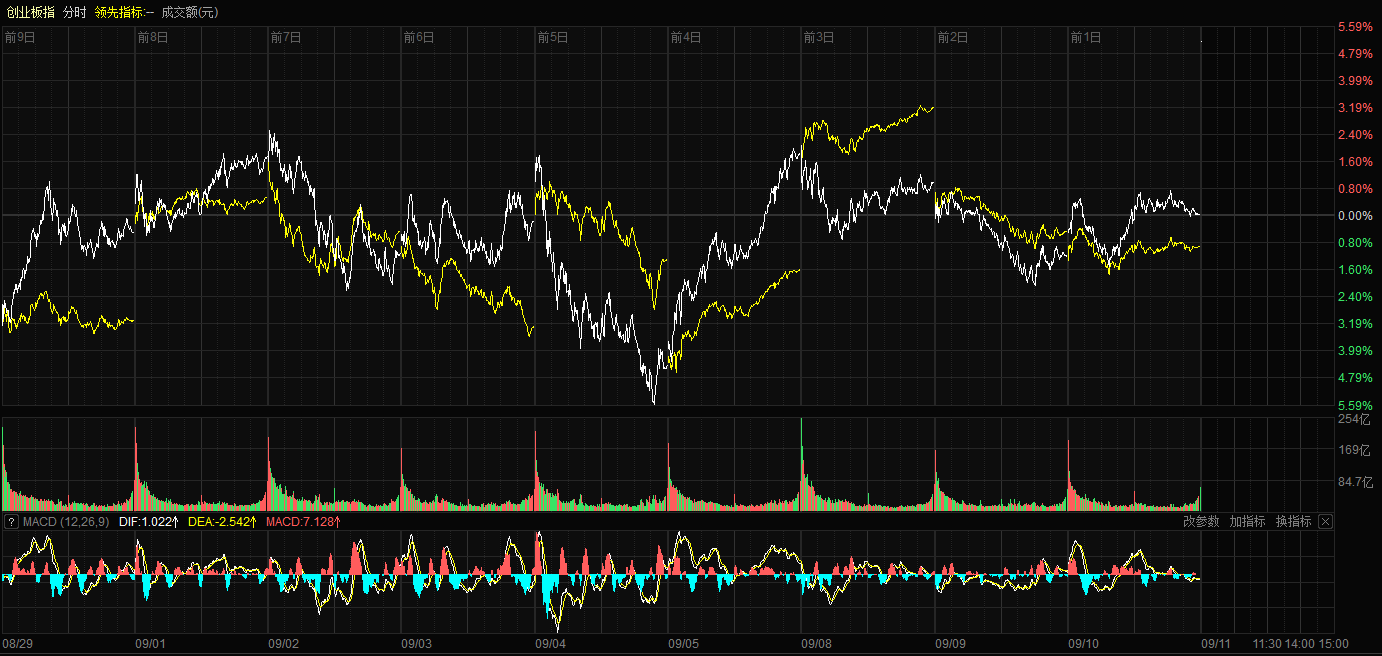Click the 09/05 date on the time axis
The width and height of the screenshot is (1382, 656).
684,644
